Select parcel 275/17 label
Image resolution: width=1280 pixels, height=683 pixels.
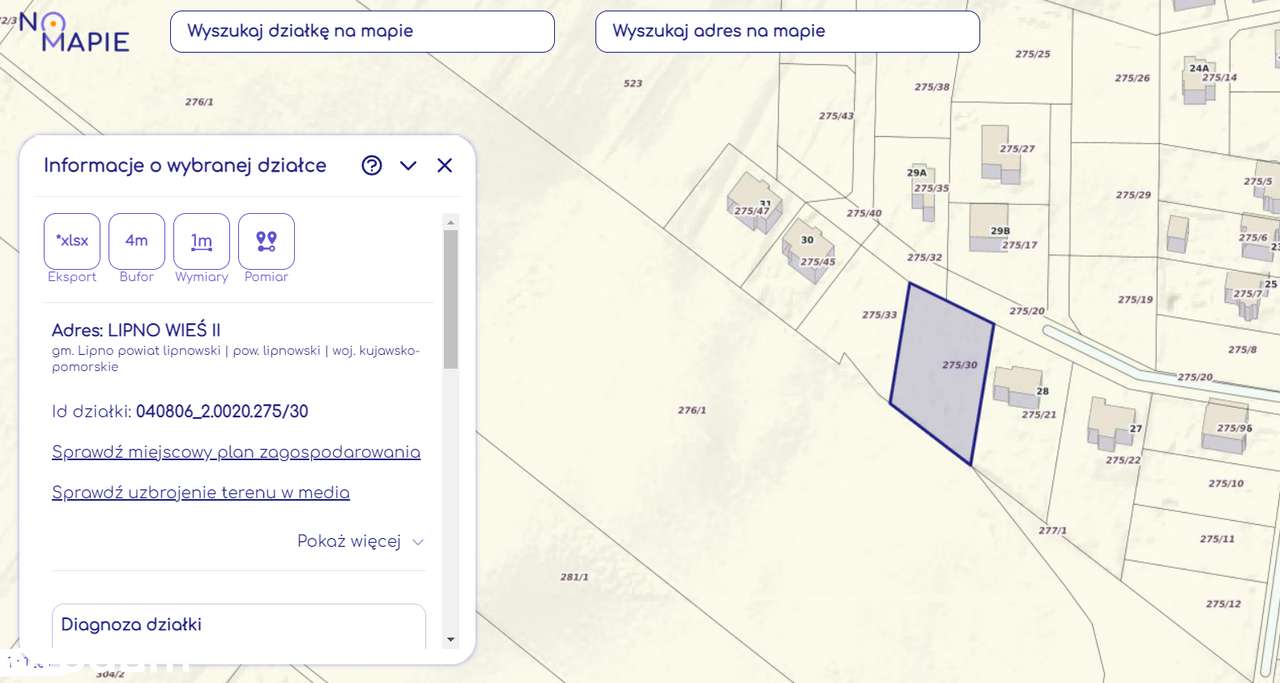1019,245
